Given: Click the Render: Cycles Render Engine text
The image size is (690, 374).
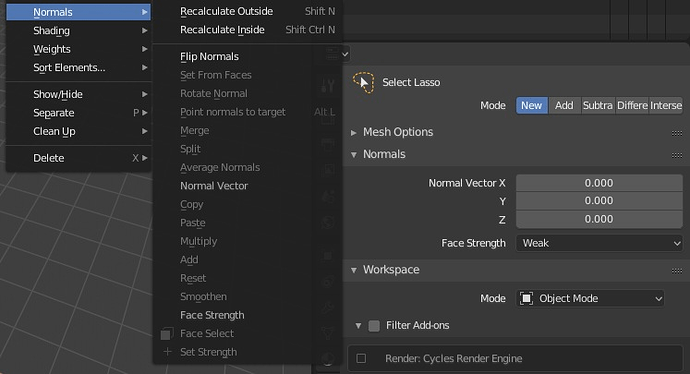Looking at the screenshot, I should click(x=454, y=359).
